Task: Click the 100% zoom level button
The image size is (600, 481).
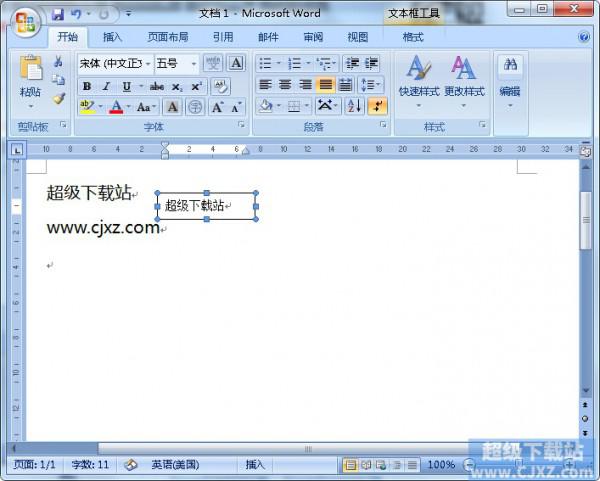Action: coord(441,465)
